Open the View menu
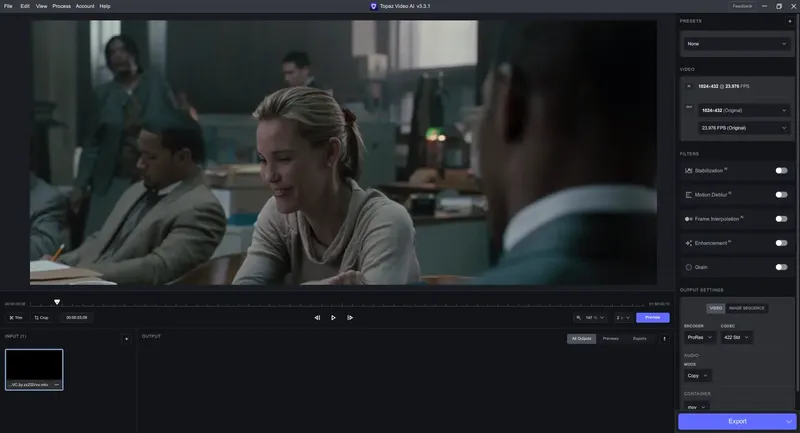Image resolution: width=800 pixels, height=433 pixels. [41, 6]
